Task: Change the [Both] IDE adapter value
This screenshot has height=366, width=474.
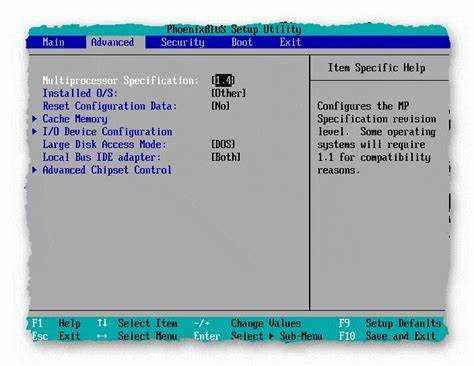Action: coord(226,157)
